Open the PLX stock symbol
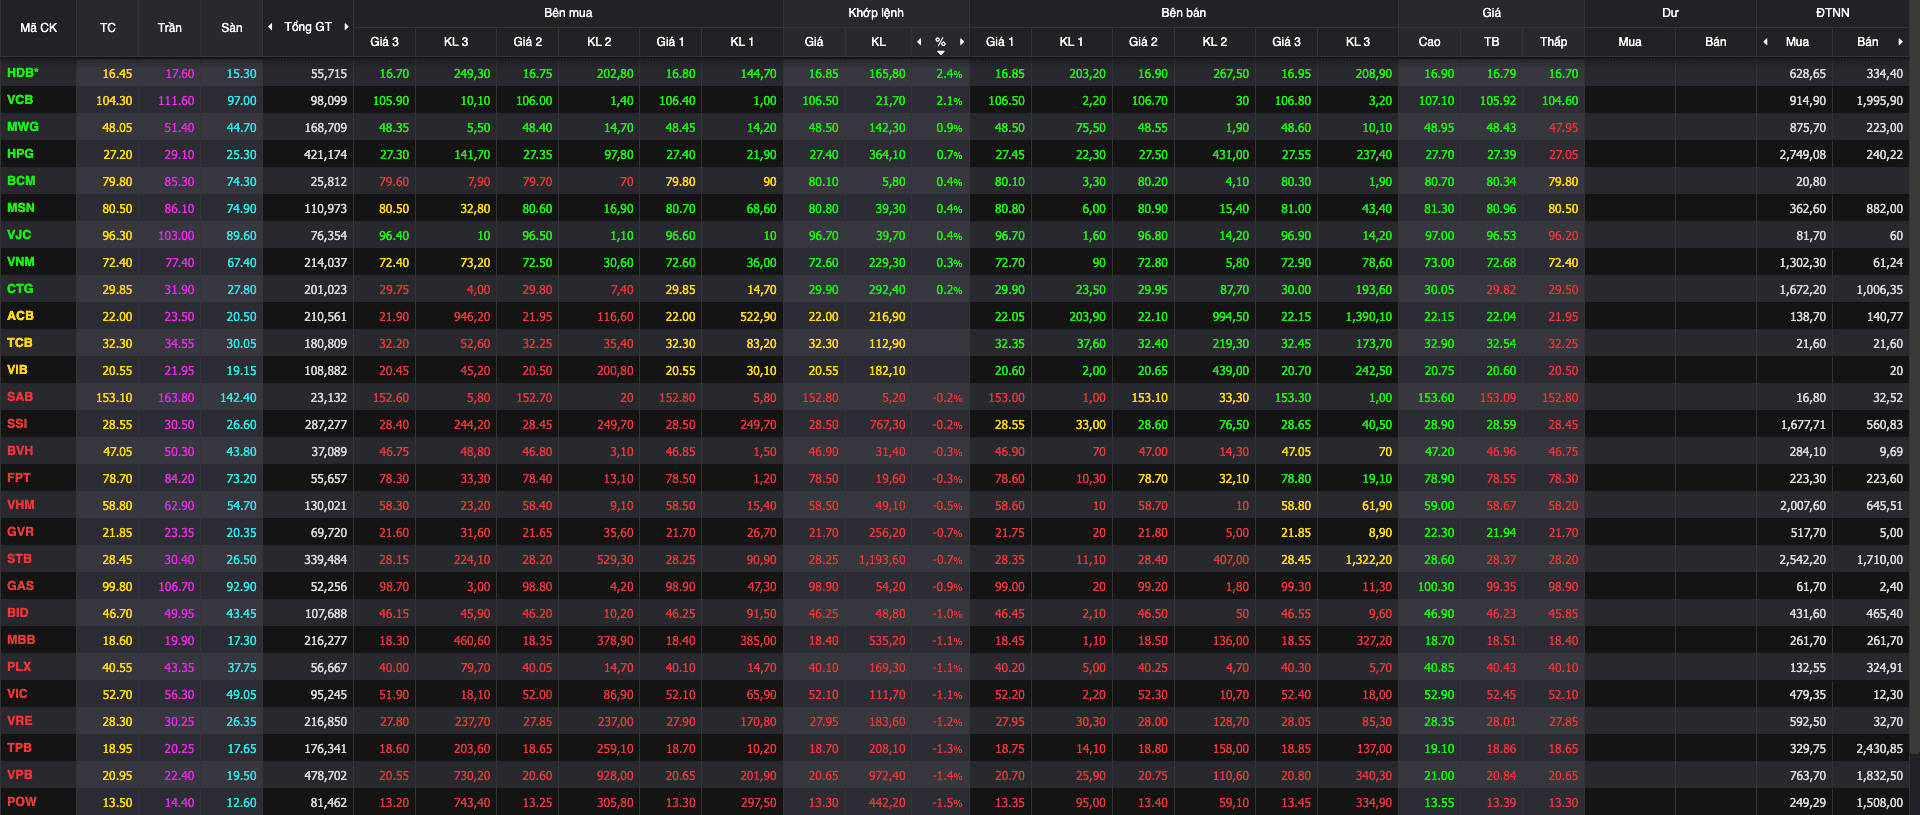 19,667
